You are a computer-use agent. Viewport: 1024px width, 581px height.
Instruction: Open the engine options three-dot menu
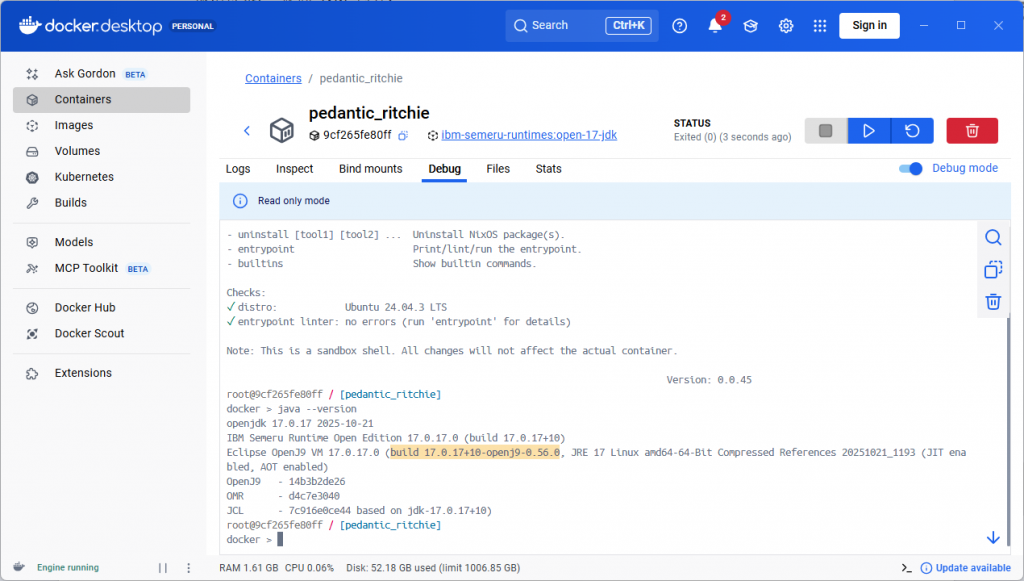point(190,568)
